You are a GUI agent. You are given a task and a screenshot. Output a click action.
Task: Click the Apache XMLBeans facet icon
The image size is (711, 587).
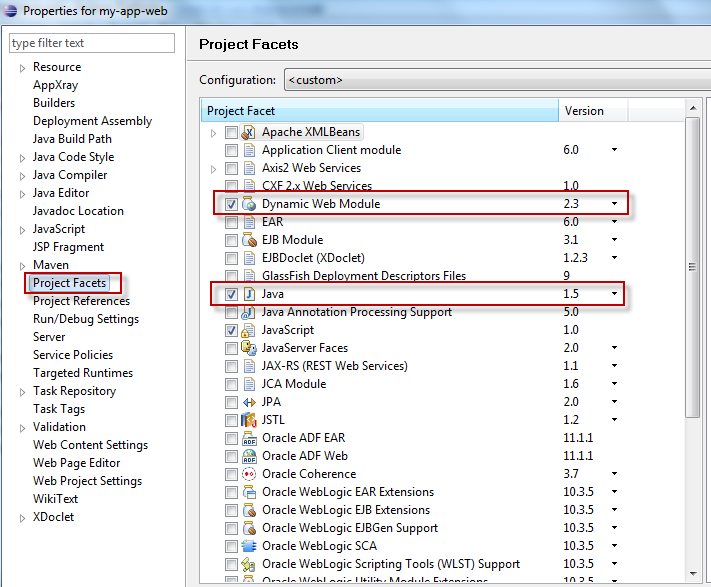point(248,132)
